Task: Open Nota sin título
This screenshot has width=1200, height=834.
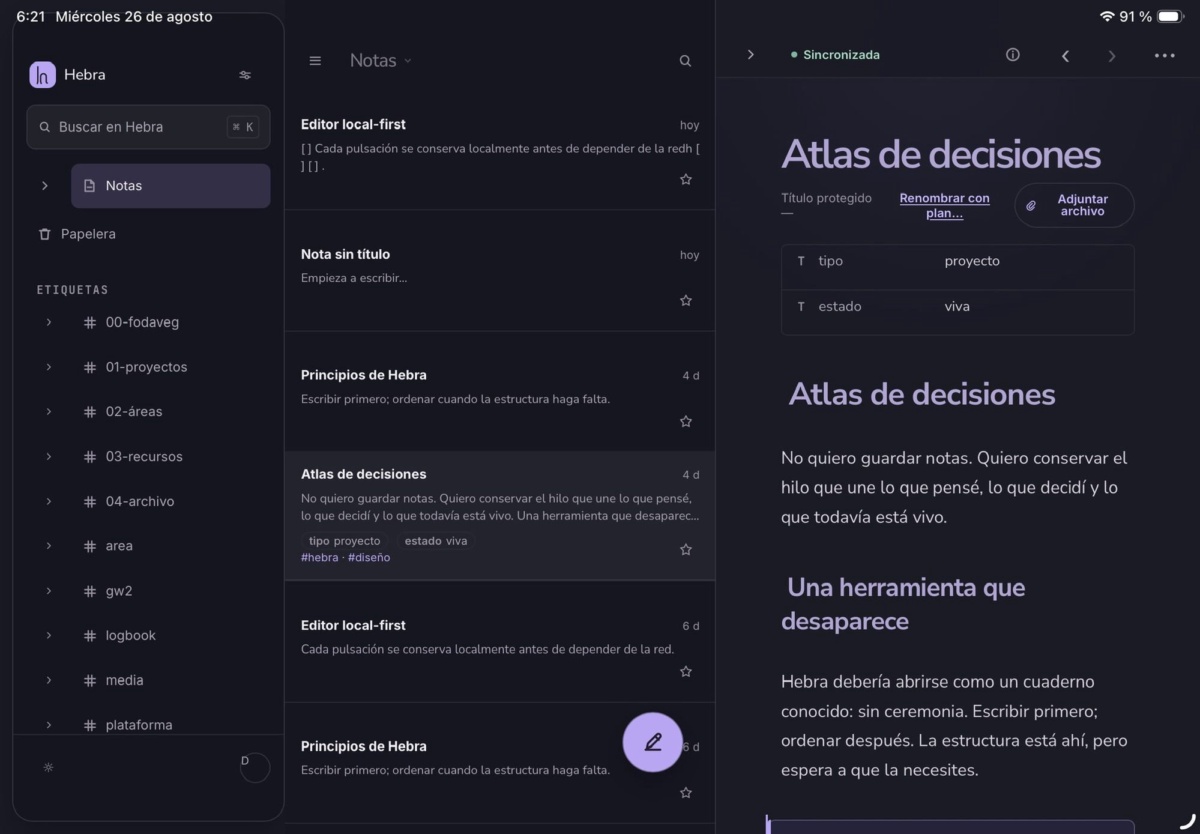Action: click(x=500, y=271)
